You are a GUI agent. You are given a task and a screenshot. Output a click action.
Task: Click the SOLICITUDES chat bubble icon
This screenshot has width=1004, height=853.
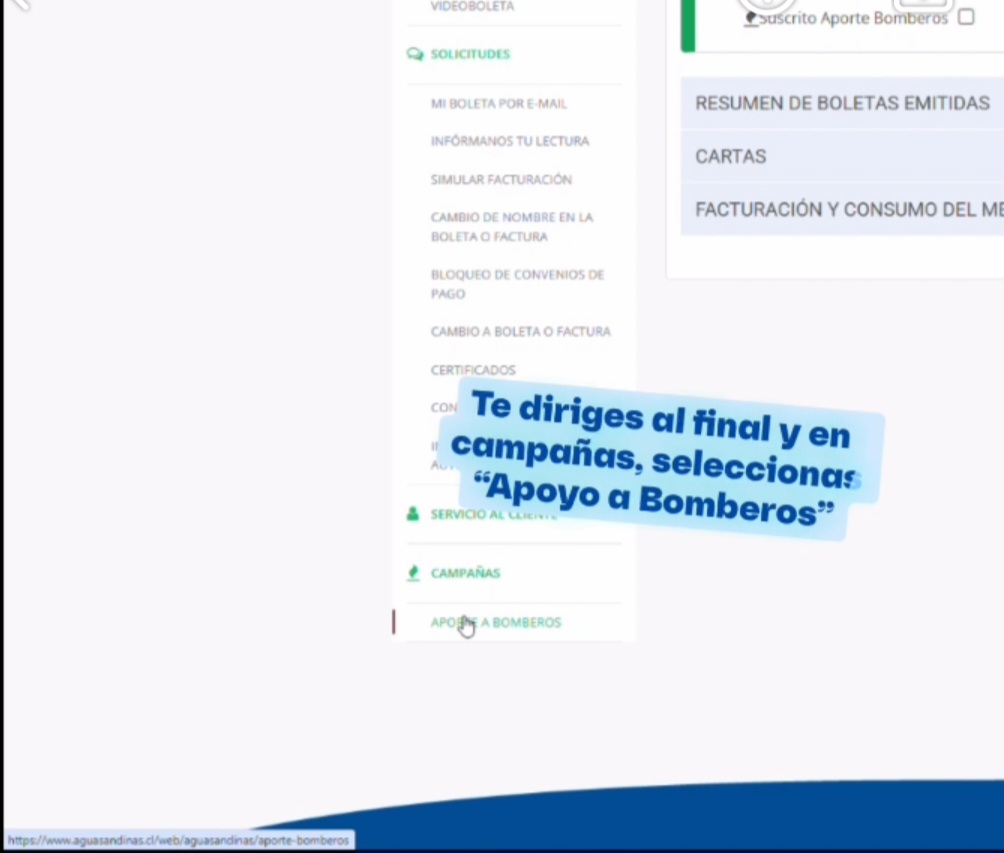pos(415,54)
